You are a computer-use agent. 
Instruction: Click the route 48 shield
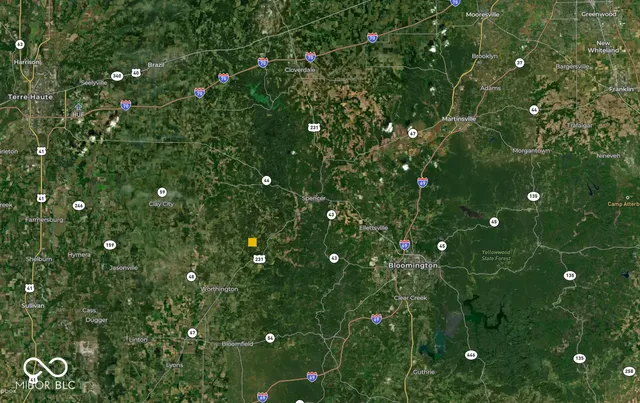pyautogui.click(x=191, y=277)
